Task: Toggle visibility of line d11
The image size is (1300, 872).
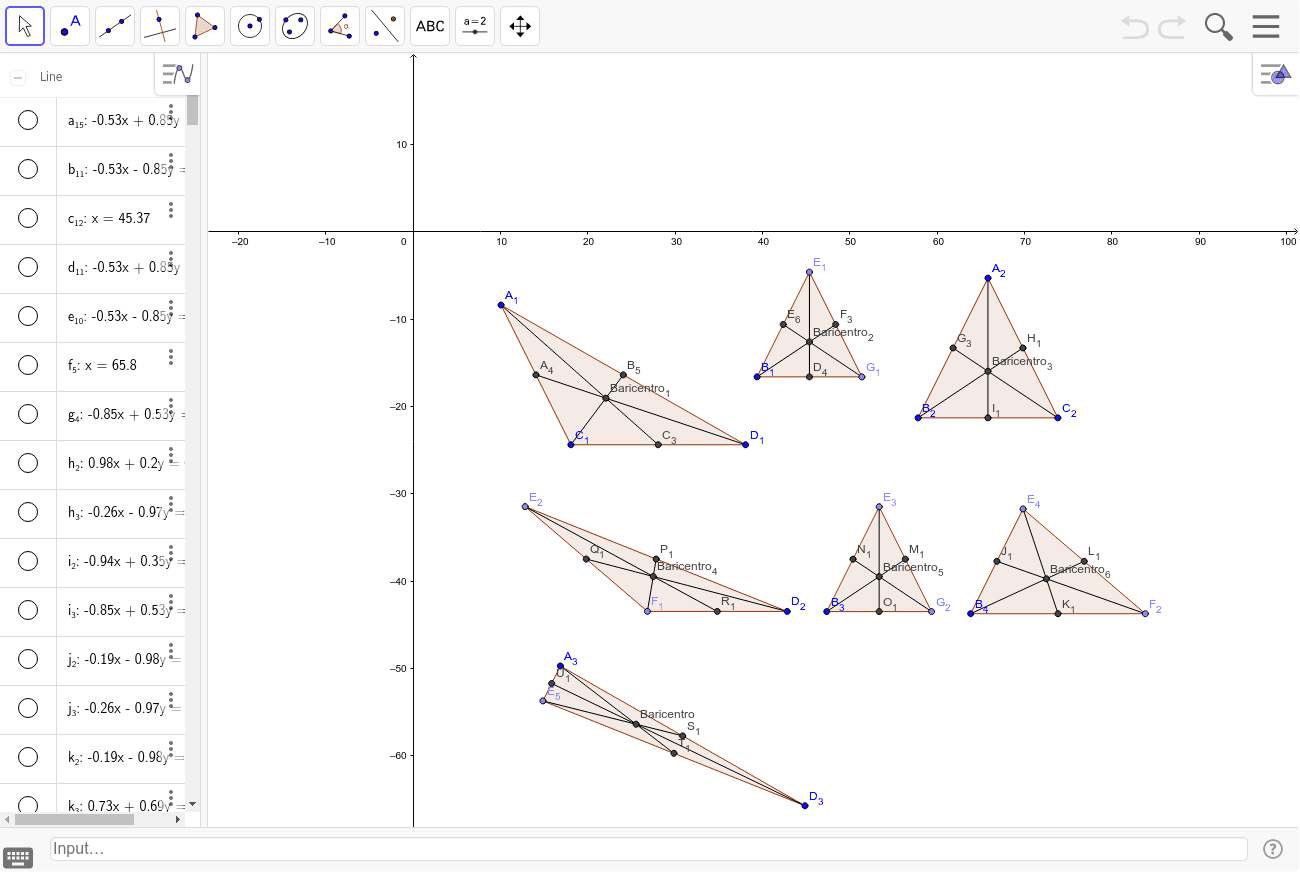Action: pos(28,267)
